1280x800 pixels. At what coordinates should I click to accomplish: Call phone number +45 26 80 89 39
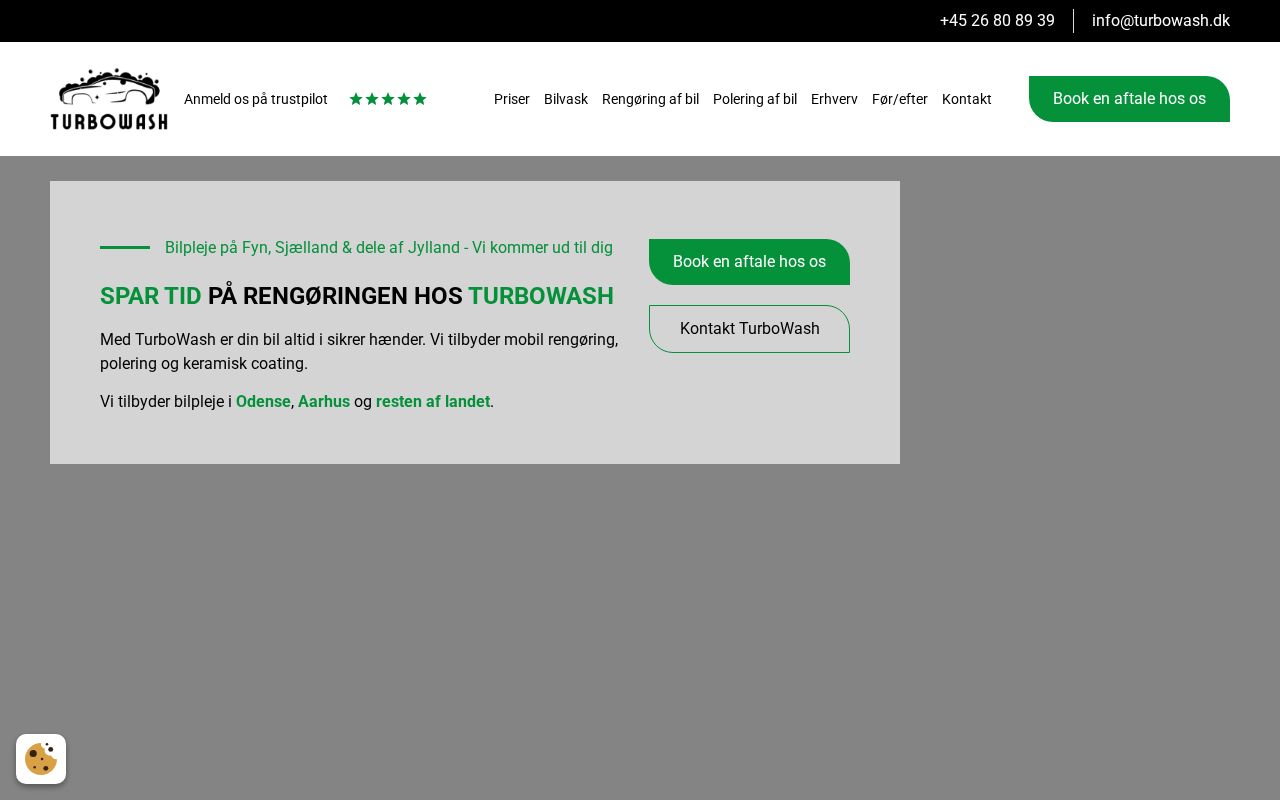(x=997, y=20)
